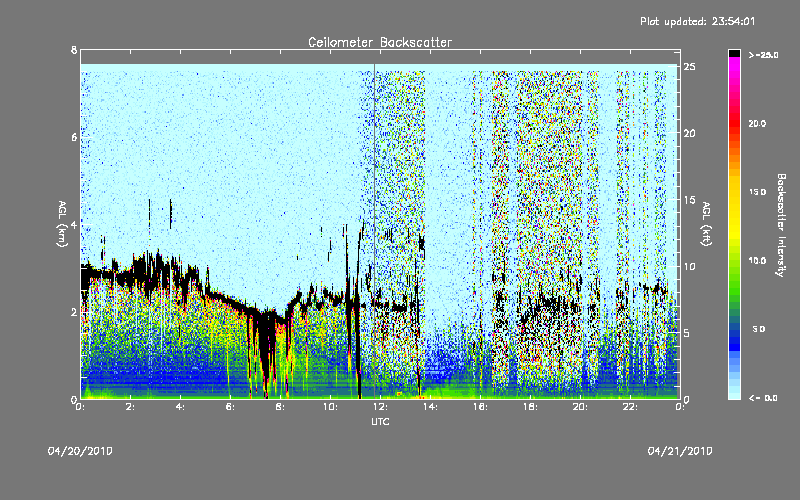Click the "10.0" colorbar value label

(x=757, y=260)
